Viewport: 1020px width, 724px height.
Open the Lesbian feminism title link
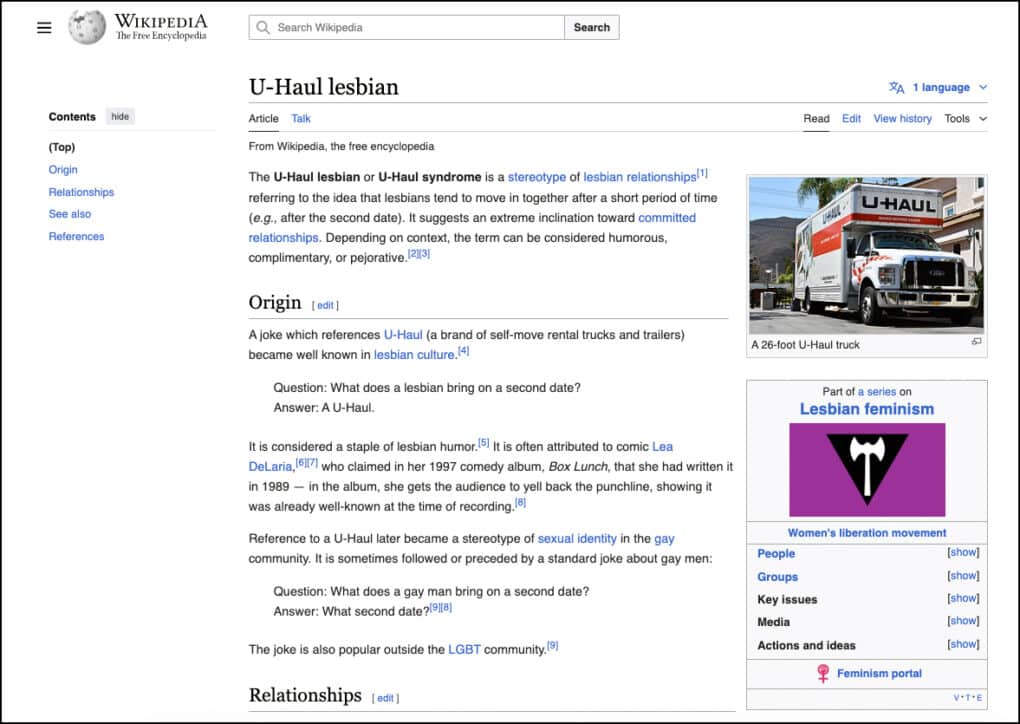click(x=866, y=409)
